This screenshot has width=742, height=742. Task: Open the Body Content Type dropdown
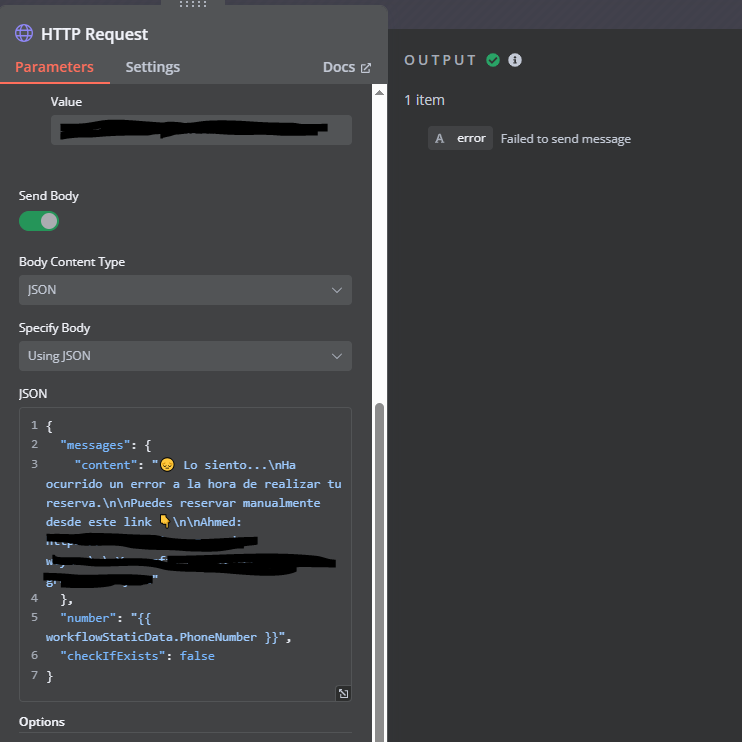click(x=185, y=290)
